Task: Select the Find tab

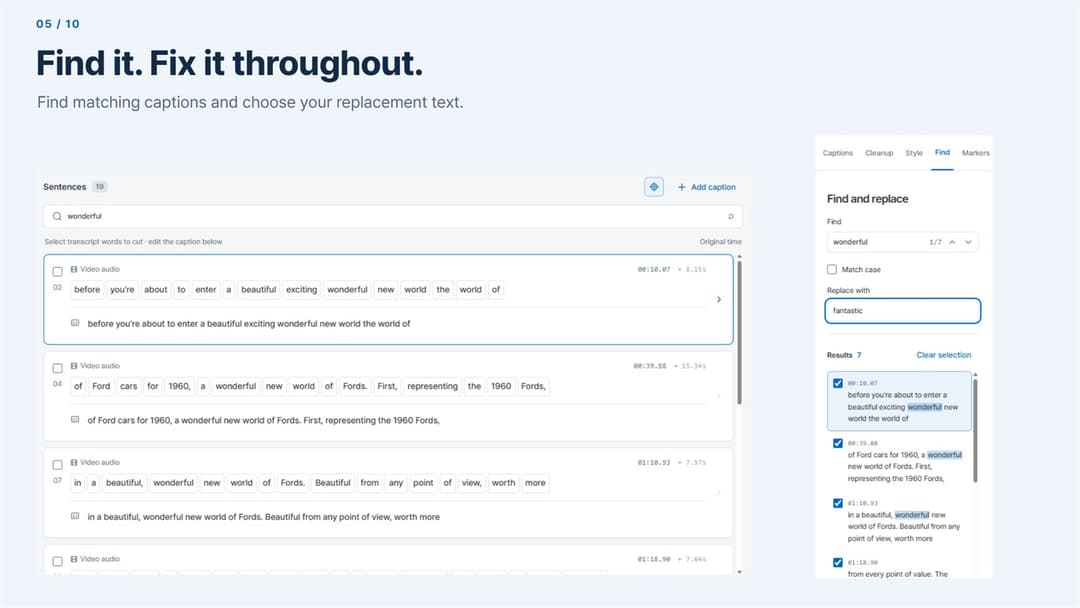Action: (x=942, y=152)
